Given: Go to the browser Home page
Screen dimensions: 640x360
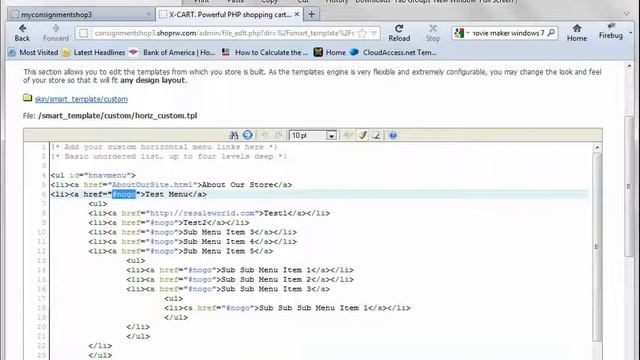Looking at the screenshot, I should [x=576, y=33].
